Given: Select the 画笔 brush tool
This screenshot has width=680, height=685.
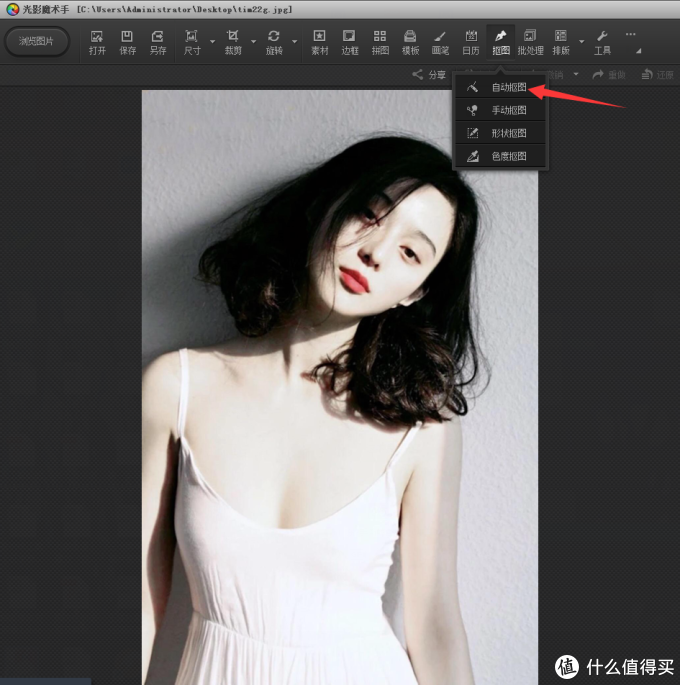Looking at the screenshot, I should (x=440, y=43).
